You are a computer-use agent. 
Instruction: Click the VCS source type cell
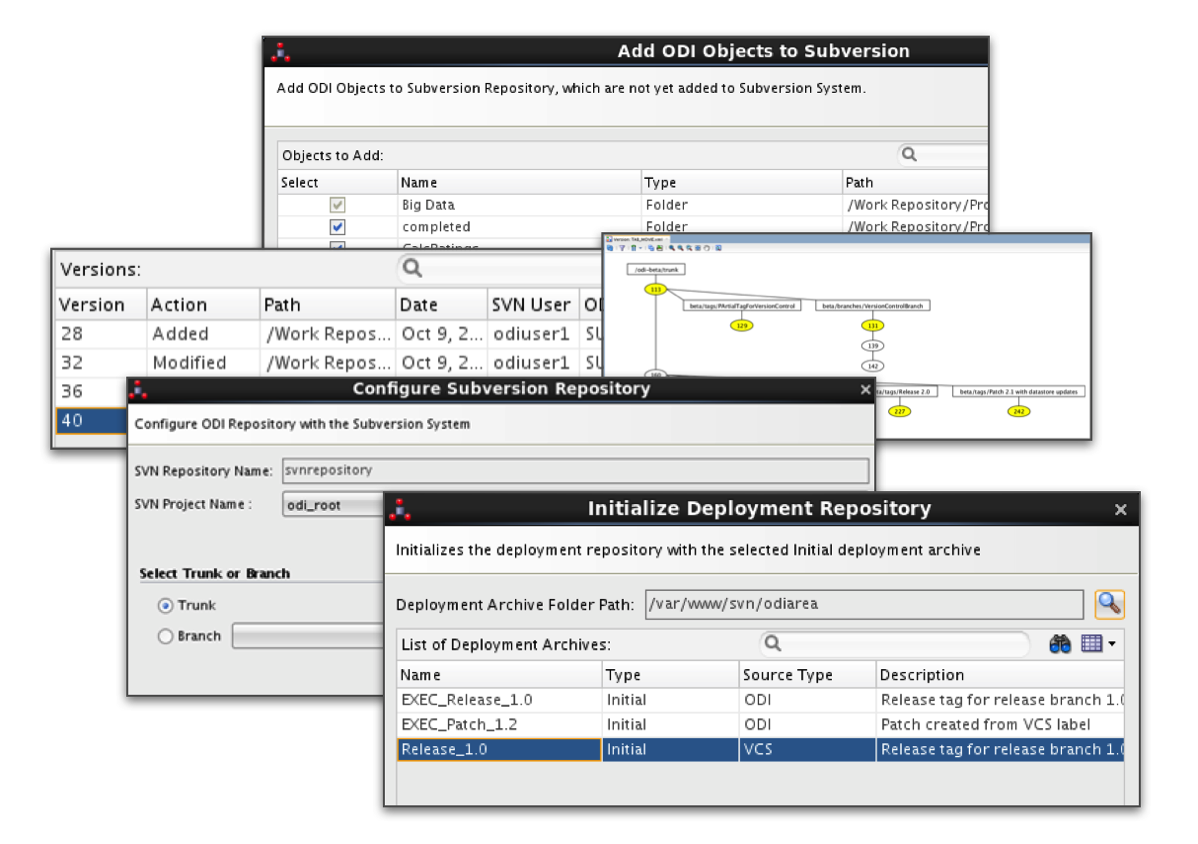pos(807,749)
